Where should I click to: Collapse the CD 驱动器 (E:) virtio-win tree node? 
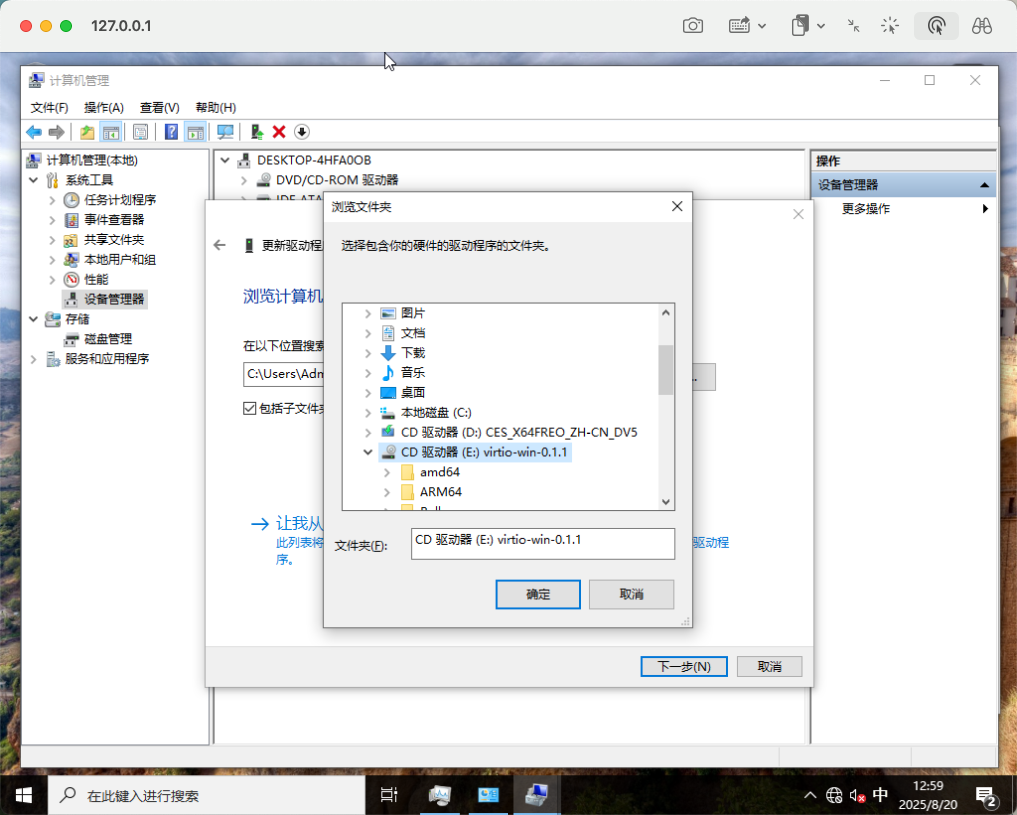click(x=368, y=452)
